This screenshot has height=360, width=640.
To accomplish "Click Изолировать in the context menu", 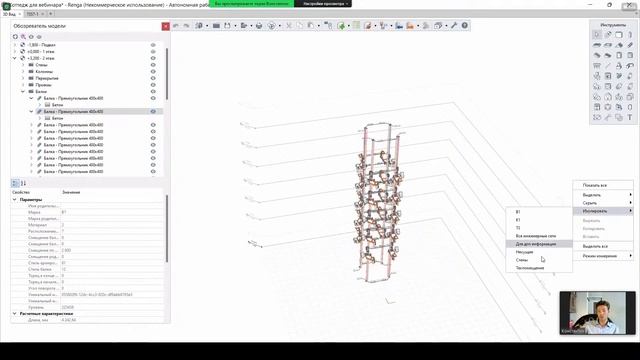I will click(x=603, y=211).
